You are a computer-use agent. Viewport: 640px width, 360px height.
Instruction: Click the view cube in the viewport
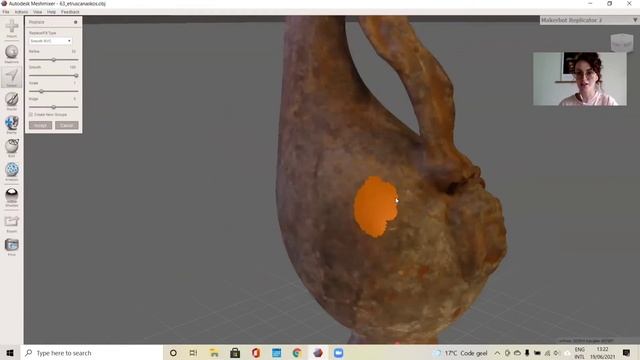click(621, 43)
